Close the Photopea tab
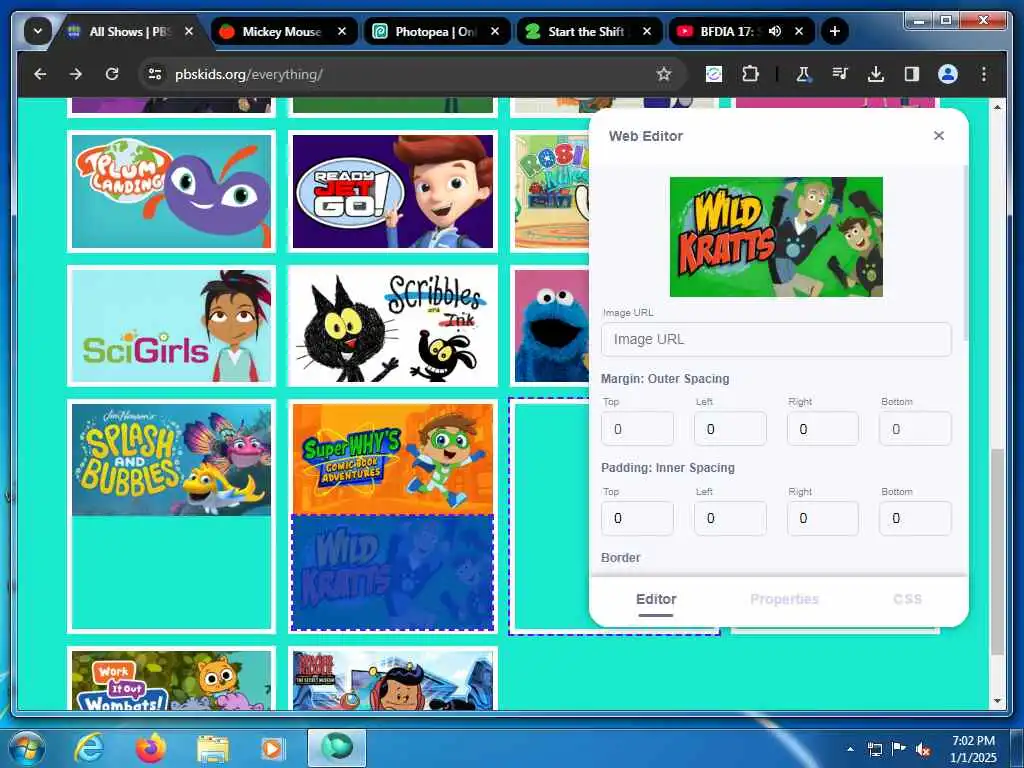Screen dimensions: 1024x768 pyautogui.click(x=495, y=31)
